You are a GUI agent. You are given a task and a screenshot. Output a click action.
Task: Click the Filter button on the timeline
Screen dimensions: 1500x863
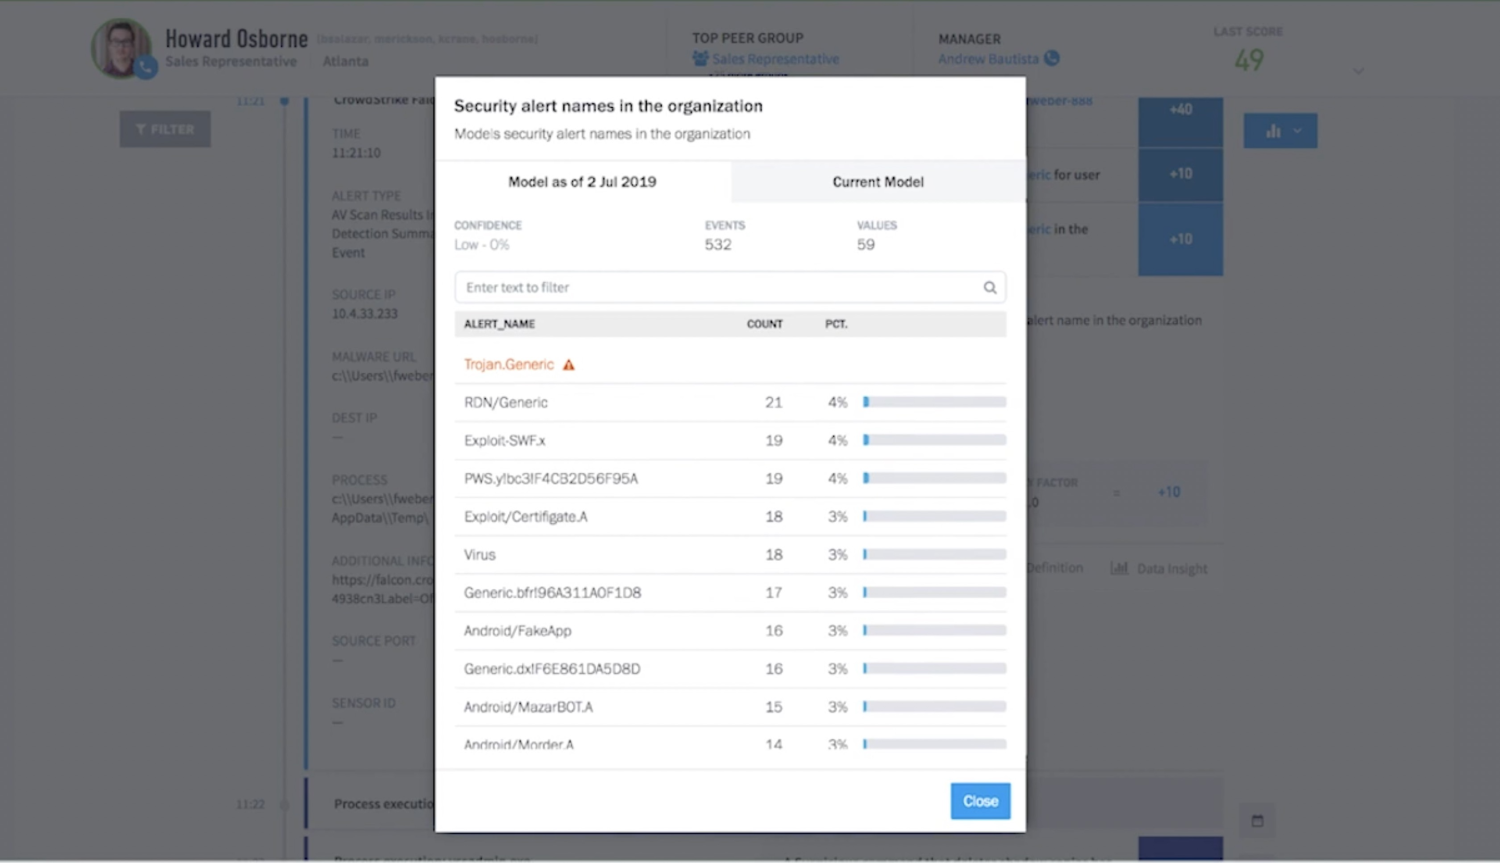tap(165, 129)
